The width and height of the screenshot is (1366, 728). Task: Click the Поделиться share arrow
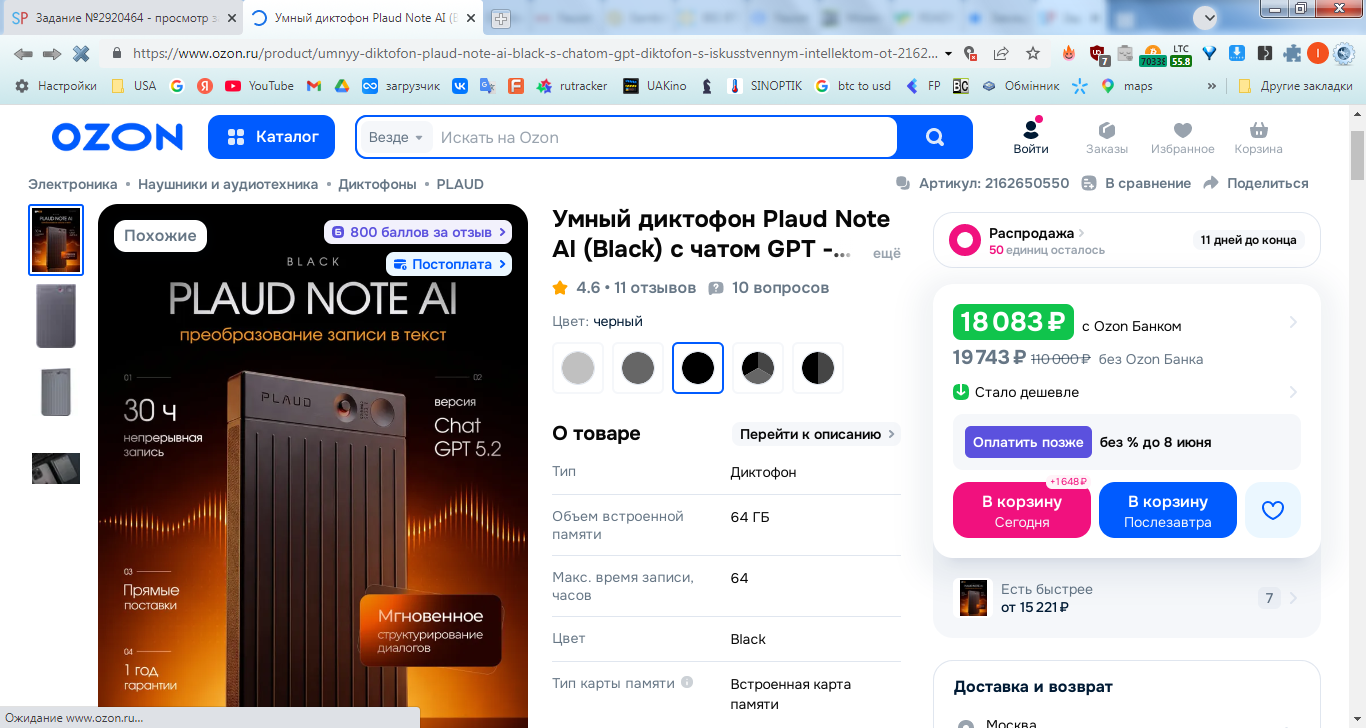[x=1255, y=183]
